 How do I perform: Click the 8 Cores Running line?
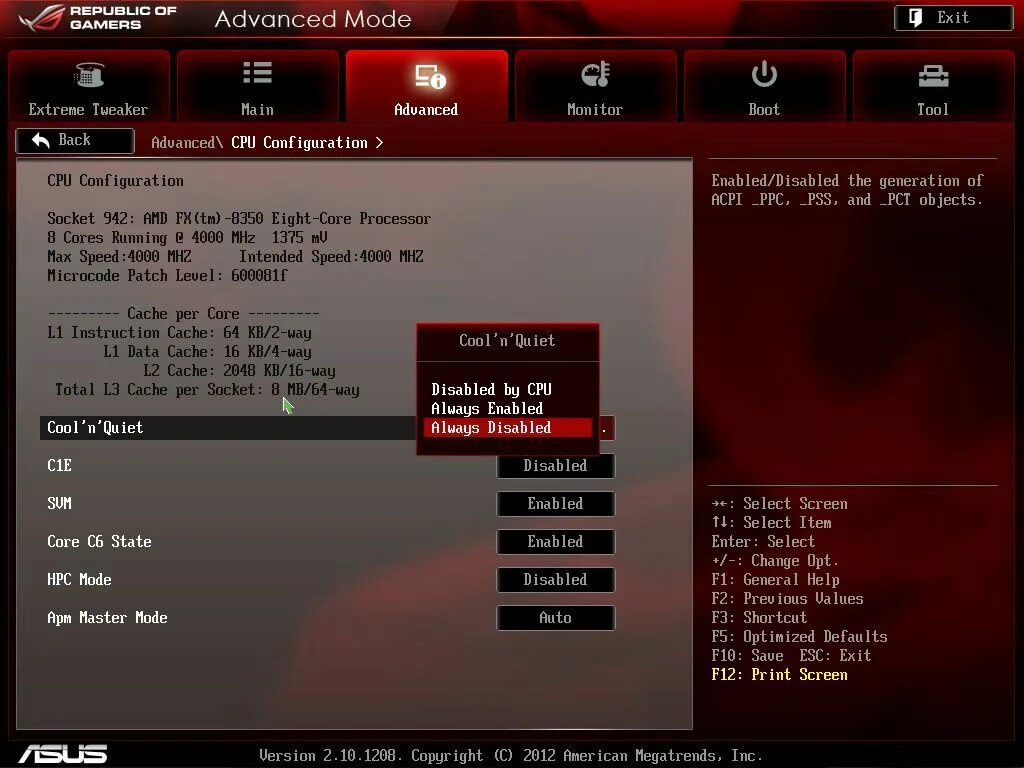pos(187,238)
